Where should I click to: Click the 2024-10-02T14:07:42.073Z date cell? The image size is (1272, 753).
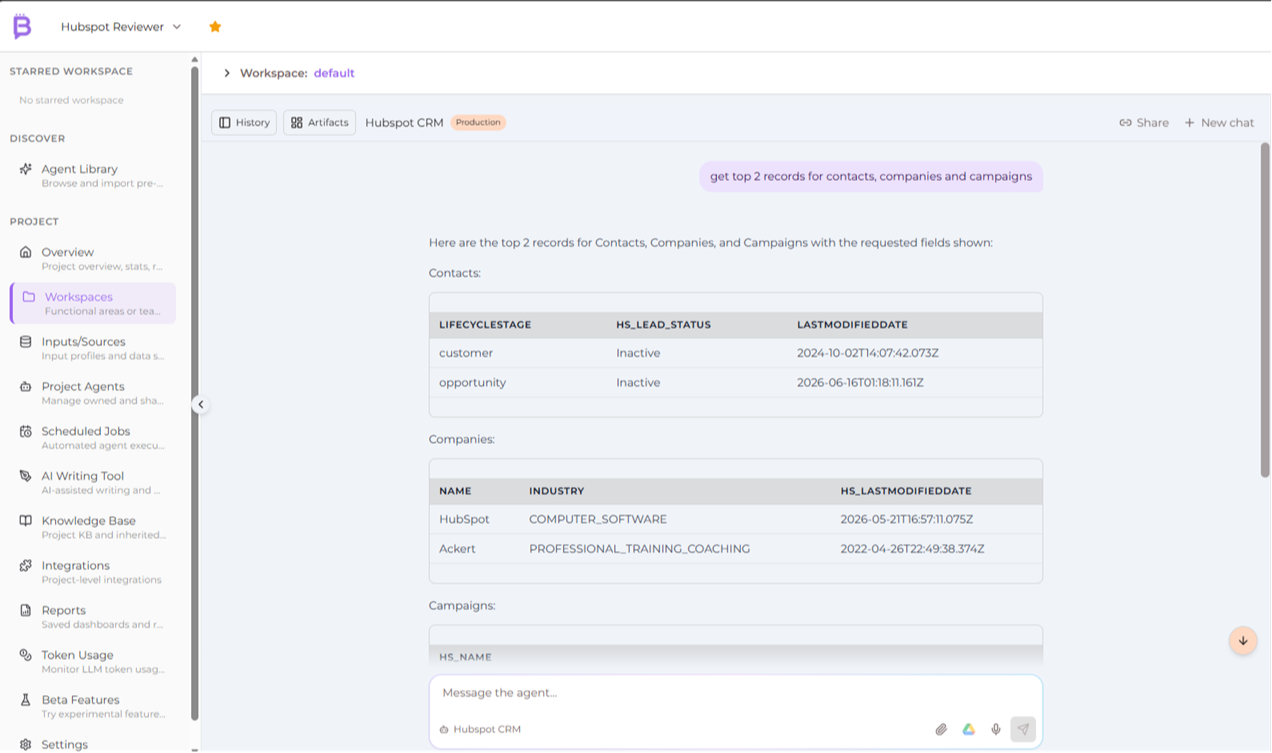pos(868,353)
